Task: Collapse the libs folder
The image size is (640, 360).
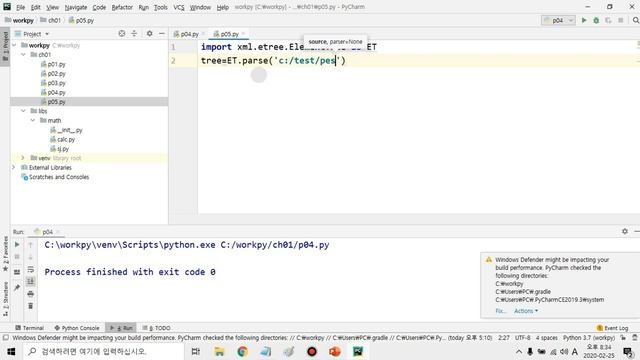Action: tap(24, 111)
